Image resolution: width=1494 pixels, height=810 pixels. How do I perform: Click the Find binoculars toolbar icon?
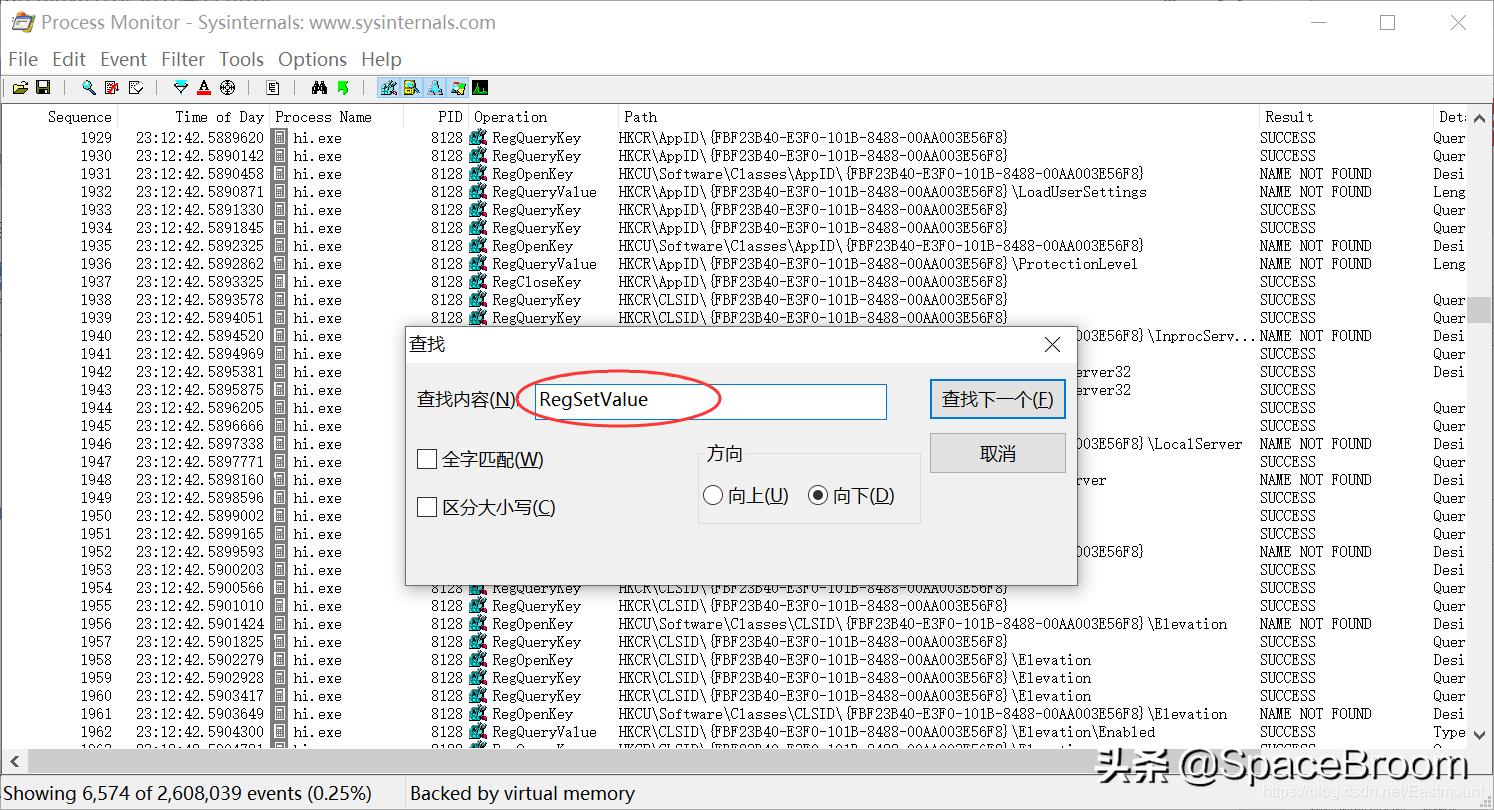click(319, 88)
